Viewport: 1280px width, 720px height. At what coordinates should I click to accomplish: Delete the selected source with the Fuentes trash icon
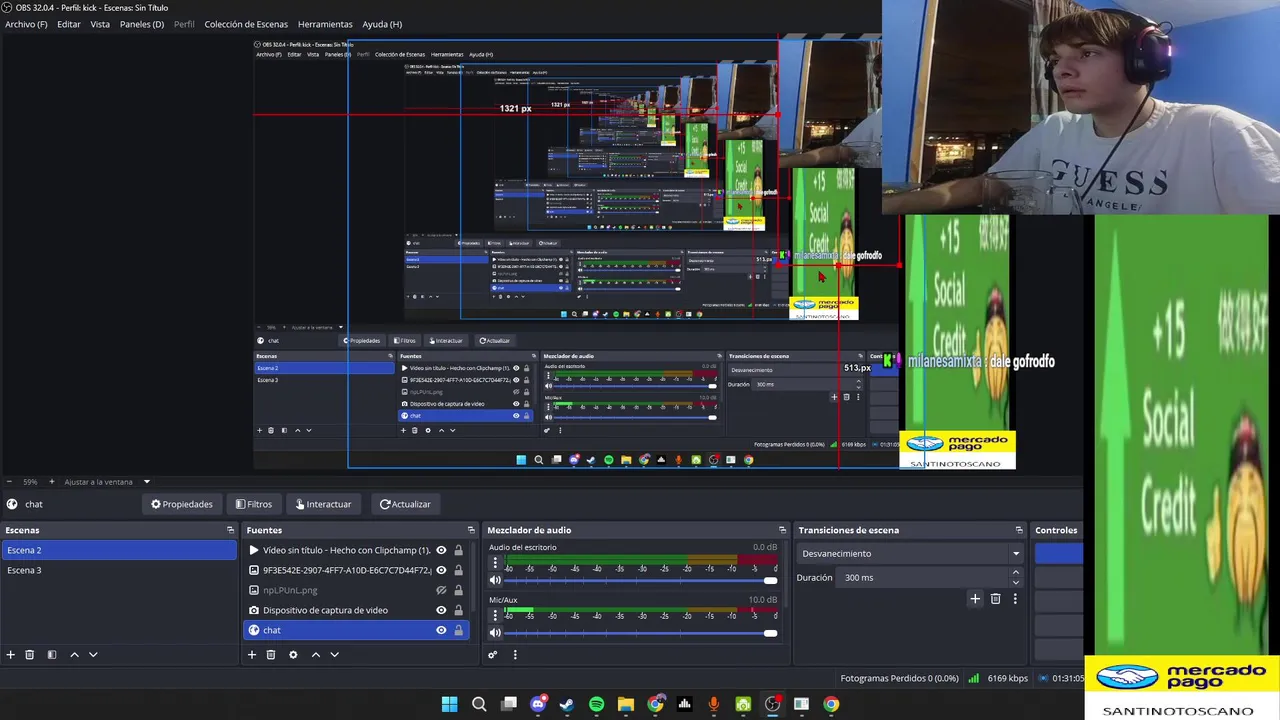[x=271, y=655]
